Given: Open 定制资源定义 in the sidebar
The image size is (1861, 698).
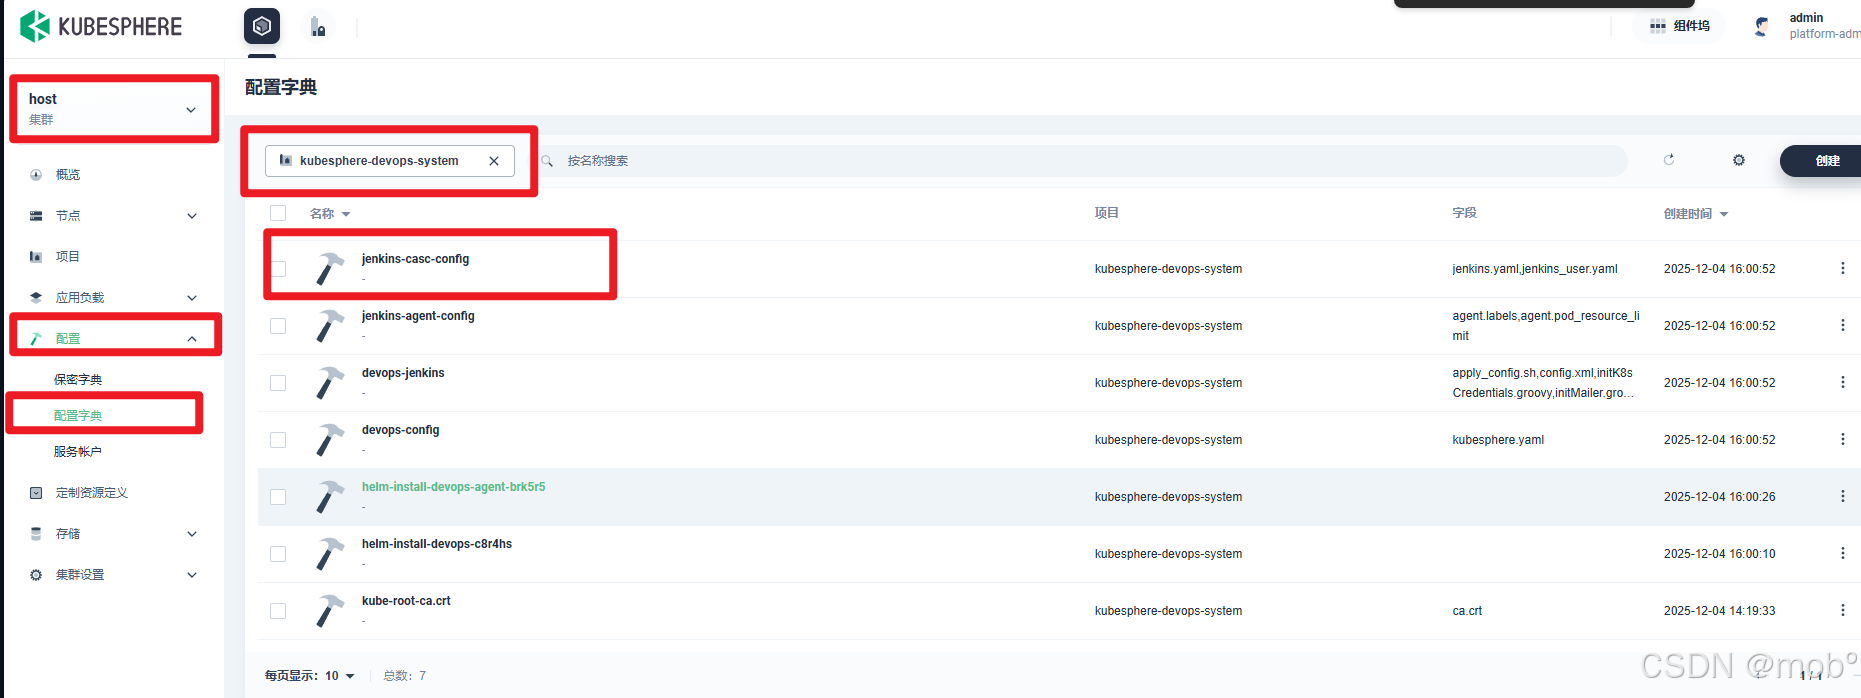Looking at the screenshot, I should pos(92,493).
